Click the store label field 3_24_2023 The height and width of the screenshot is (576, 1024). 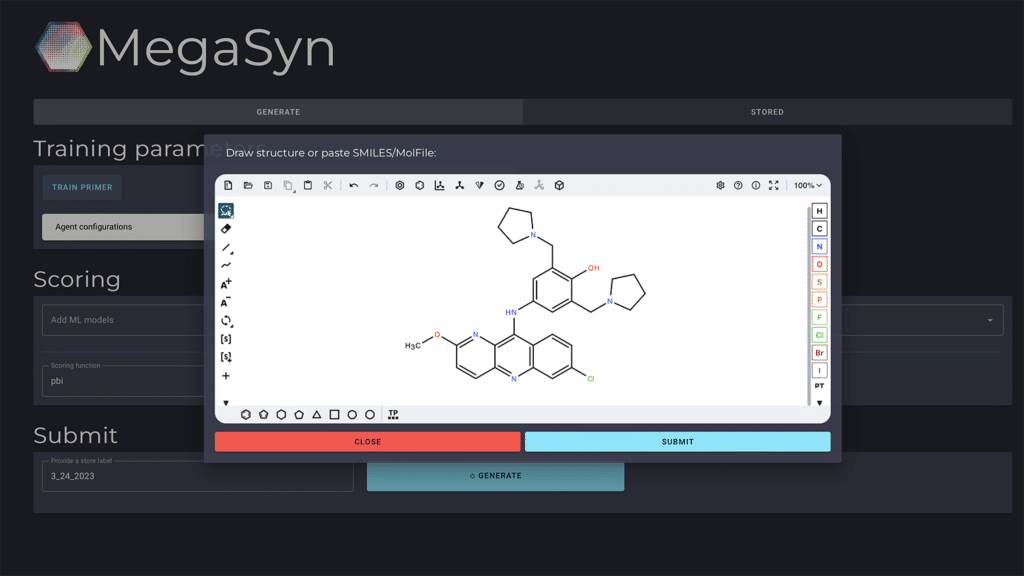click(198, 476)
